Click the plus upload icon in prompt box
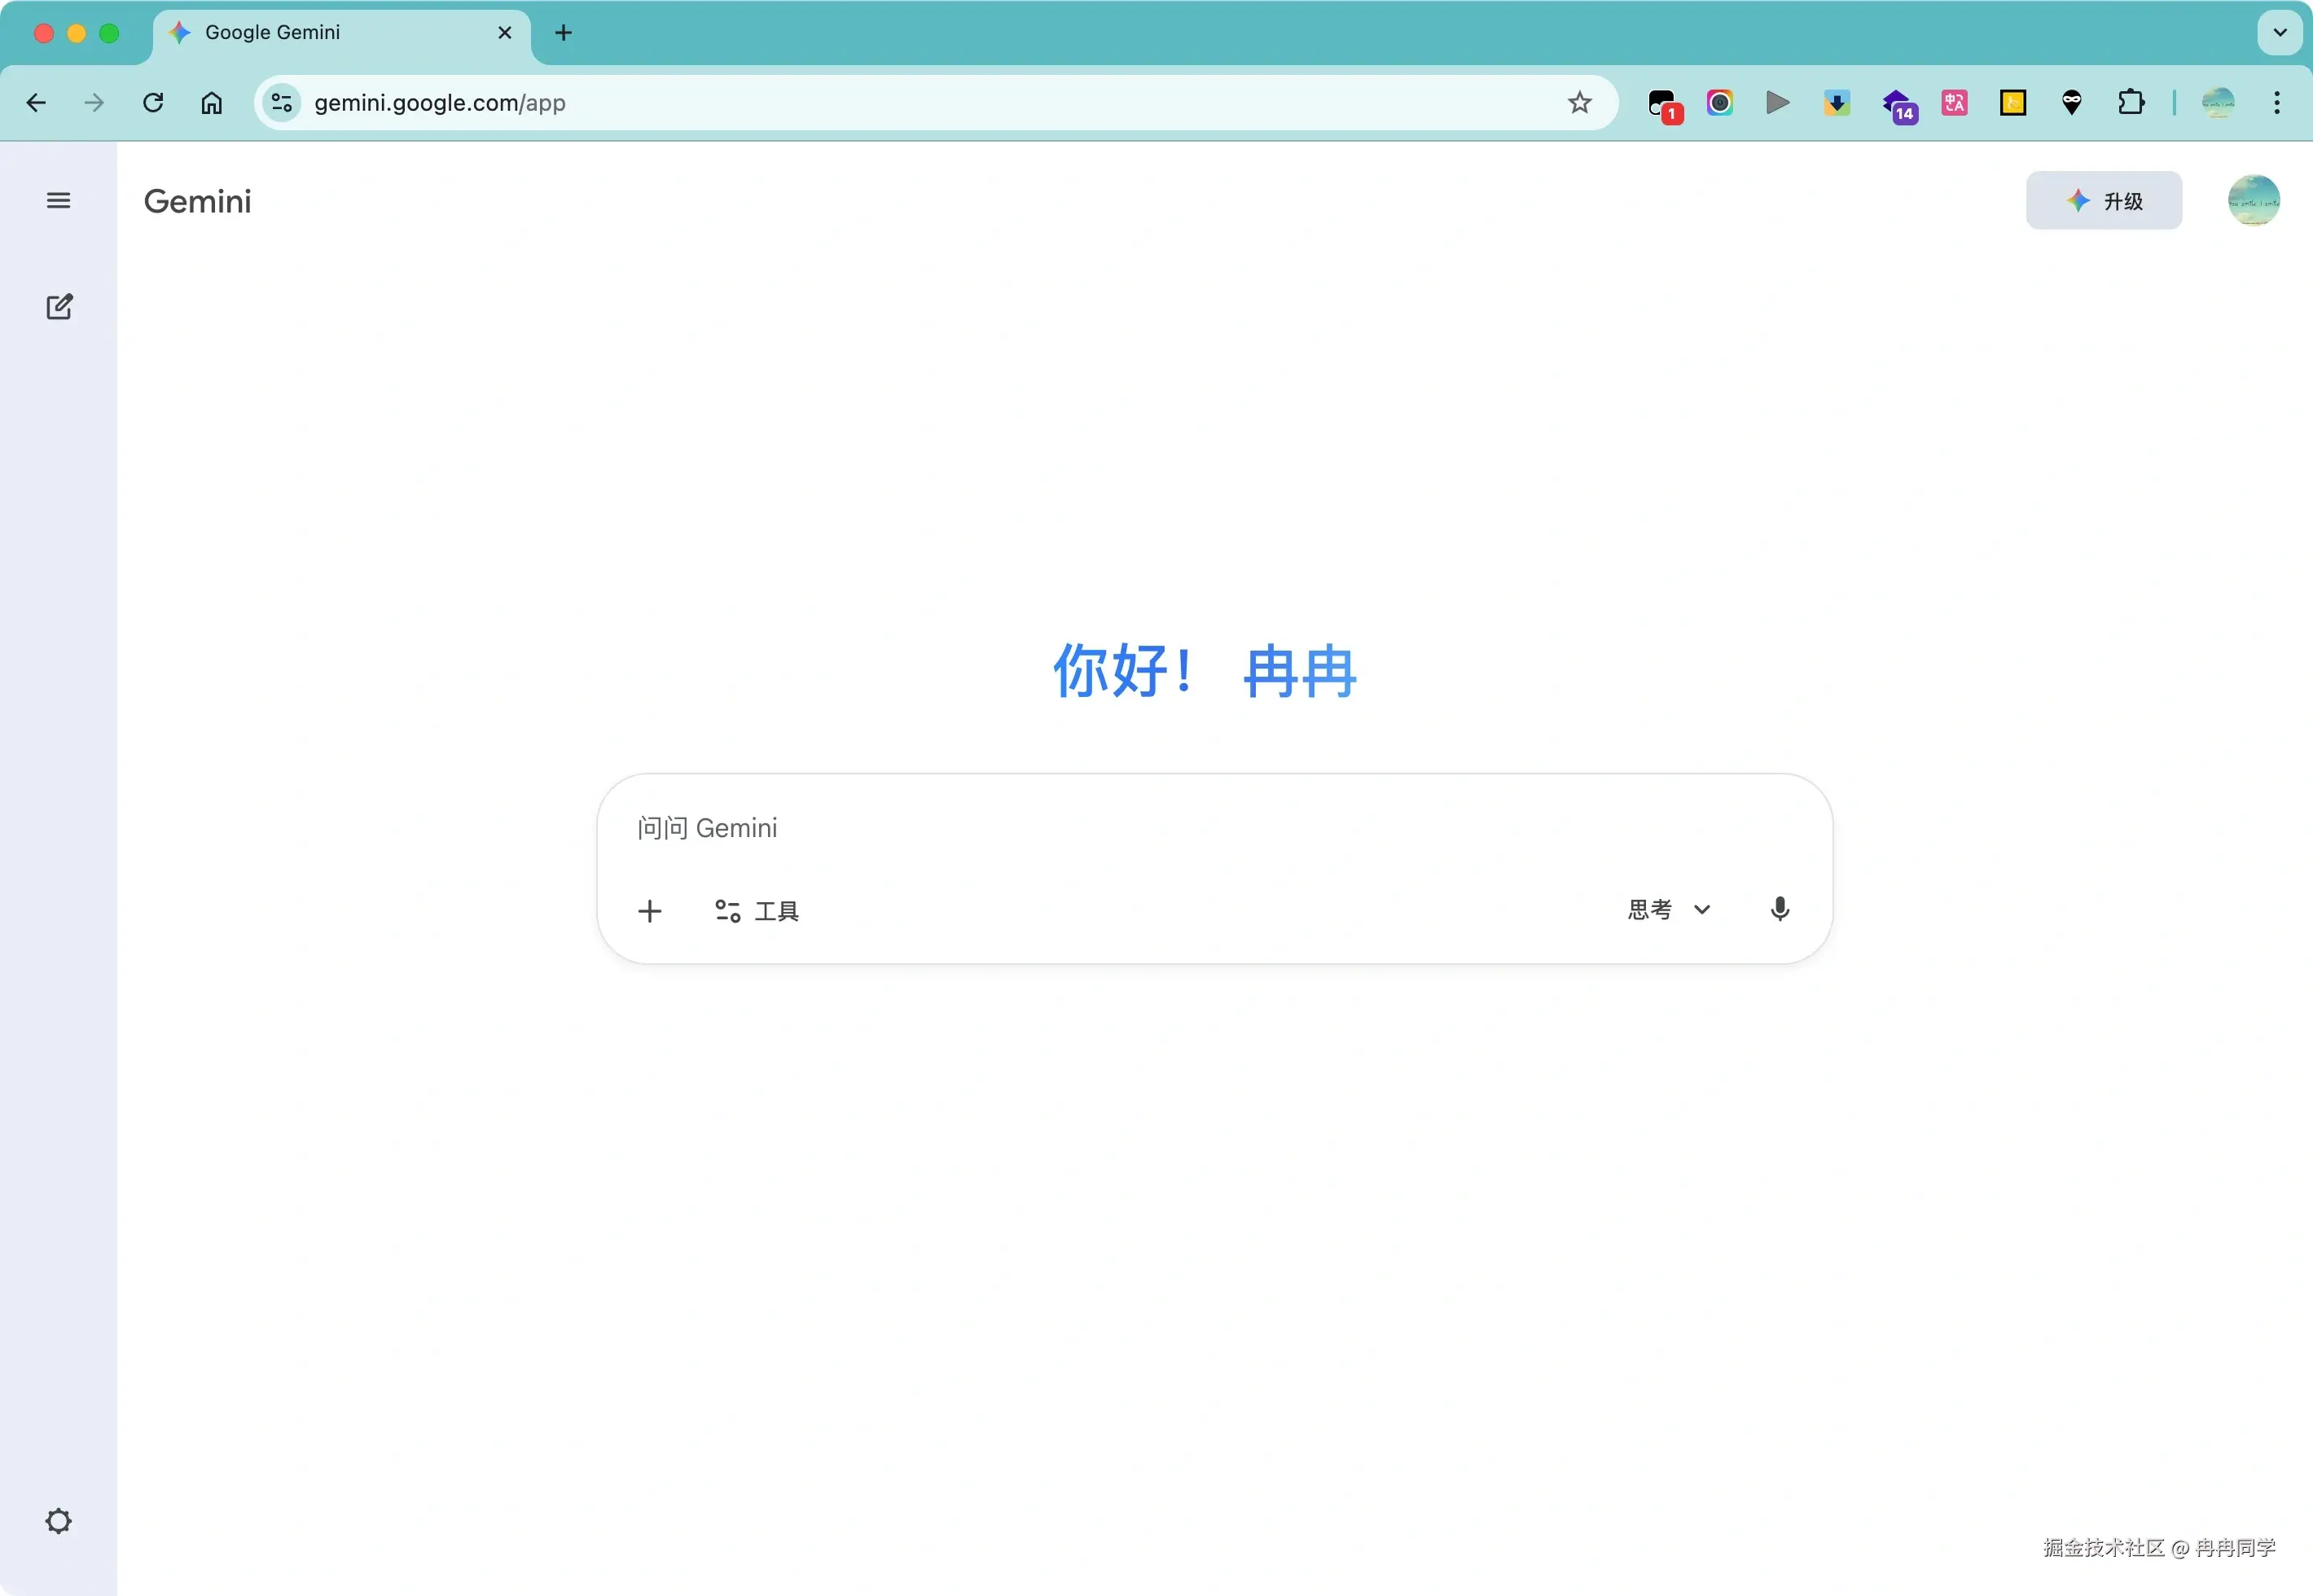 coord(650,911)
